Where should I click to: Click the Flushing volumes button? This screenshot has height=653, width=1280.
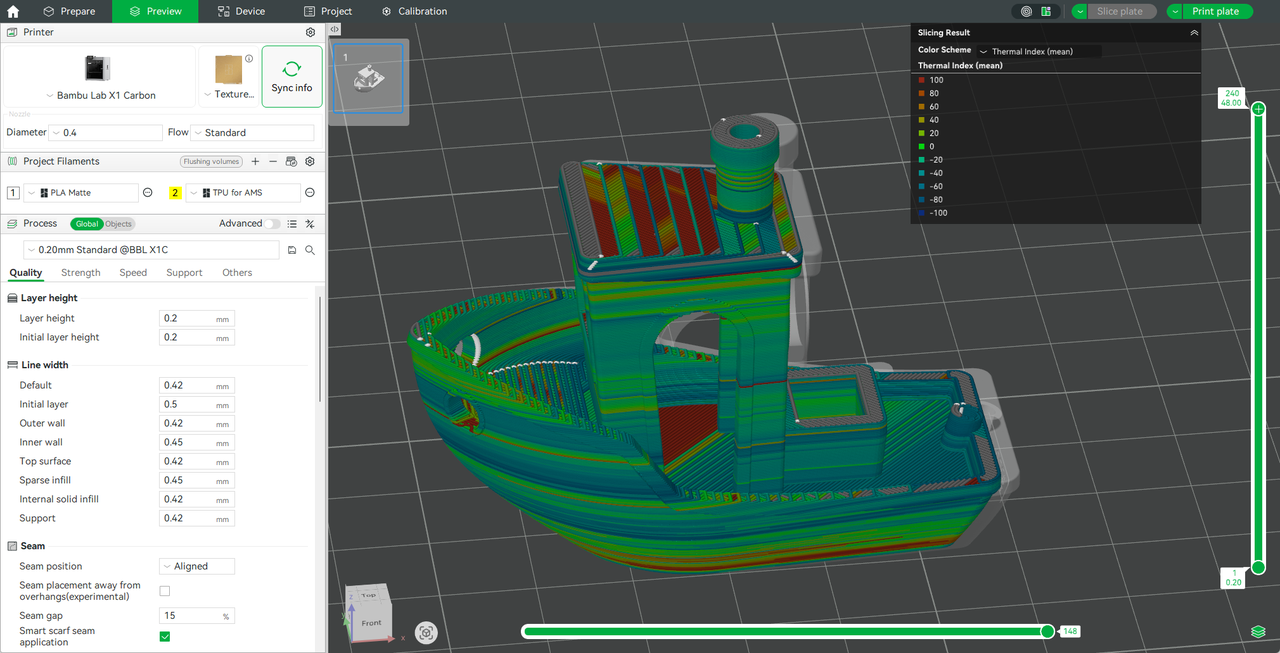coord(211,161)
